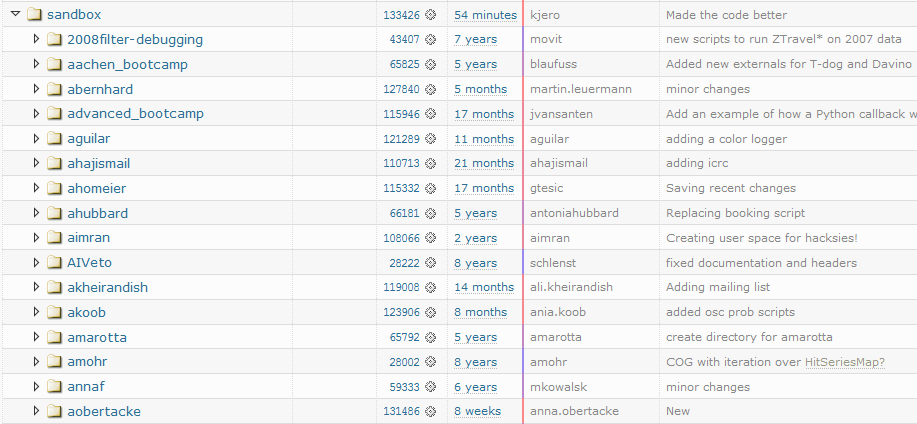917x424 pixels.
Task: Click the '54 minutes' age link
Action: coord(485,15)
